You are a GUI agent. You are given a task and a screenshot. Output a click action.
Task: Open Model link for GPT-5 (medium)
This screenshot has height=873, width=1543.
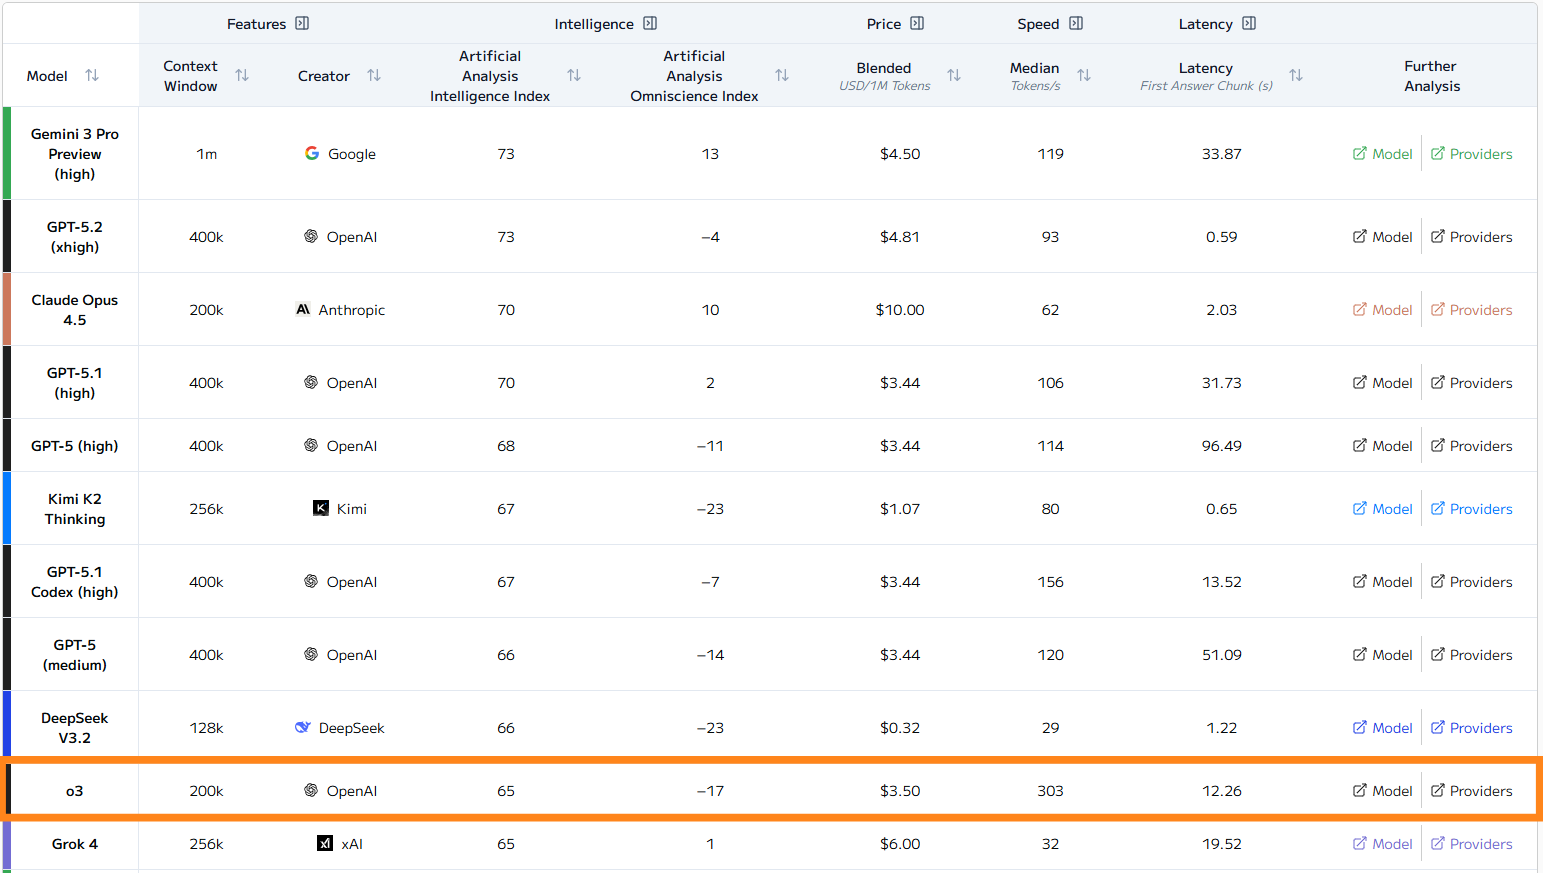(1383, 655)
